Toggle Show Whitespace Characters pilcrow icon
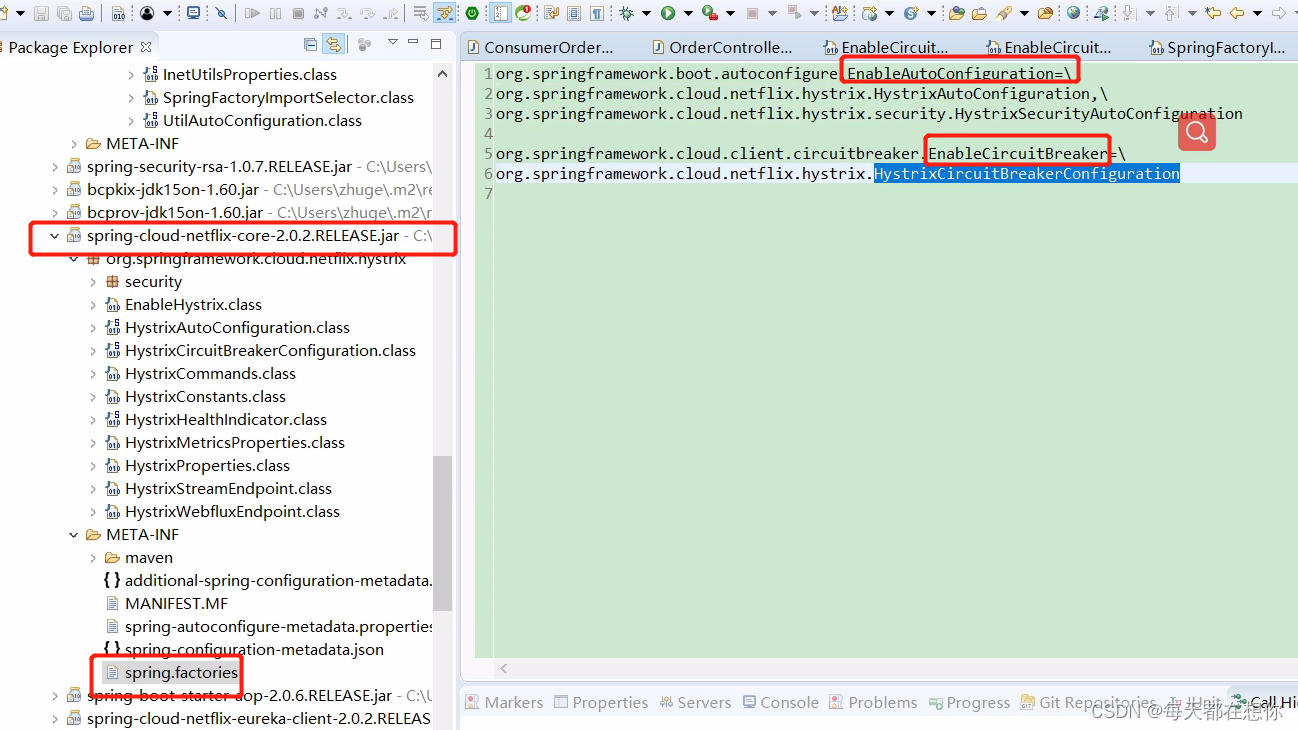 point(596,13)
